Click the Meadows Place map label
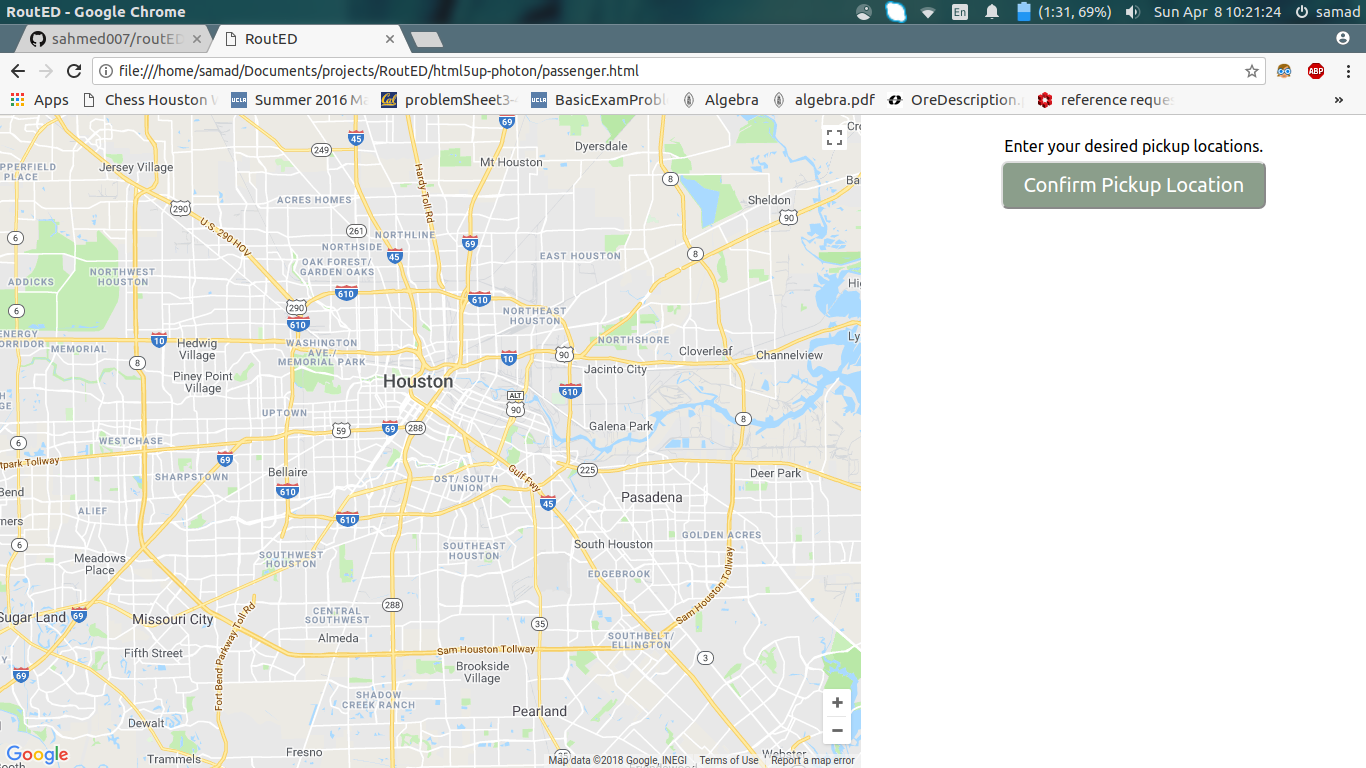This screenshot has height=768, width=1366. click(x=100, y=564)
